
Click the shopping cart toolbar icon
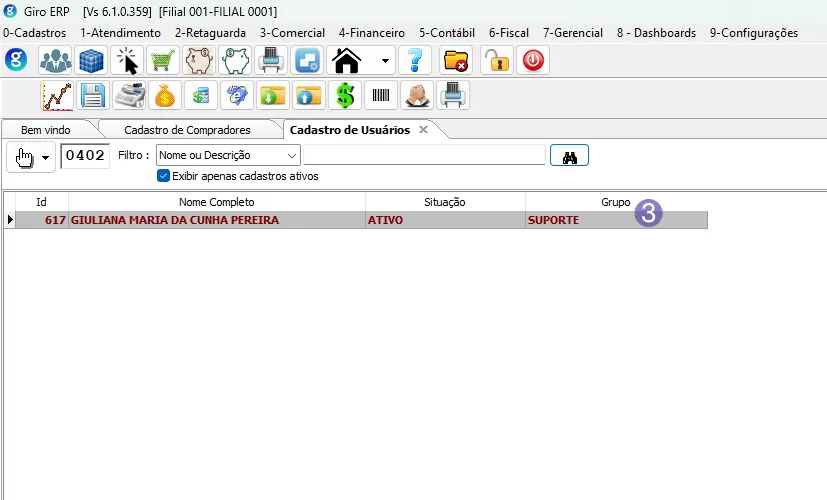pyautogui.click(x=164, y=61)
